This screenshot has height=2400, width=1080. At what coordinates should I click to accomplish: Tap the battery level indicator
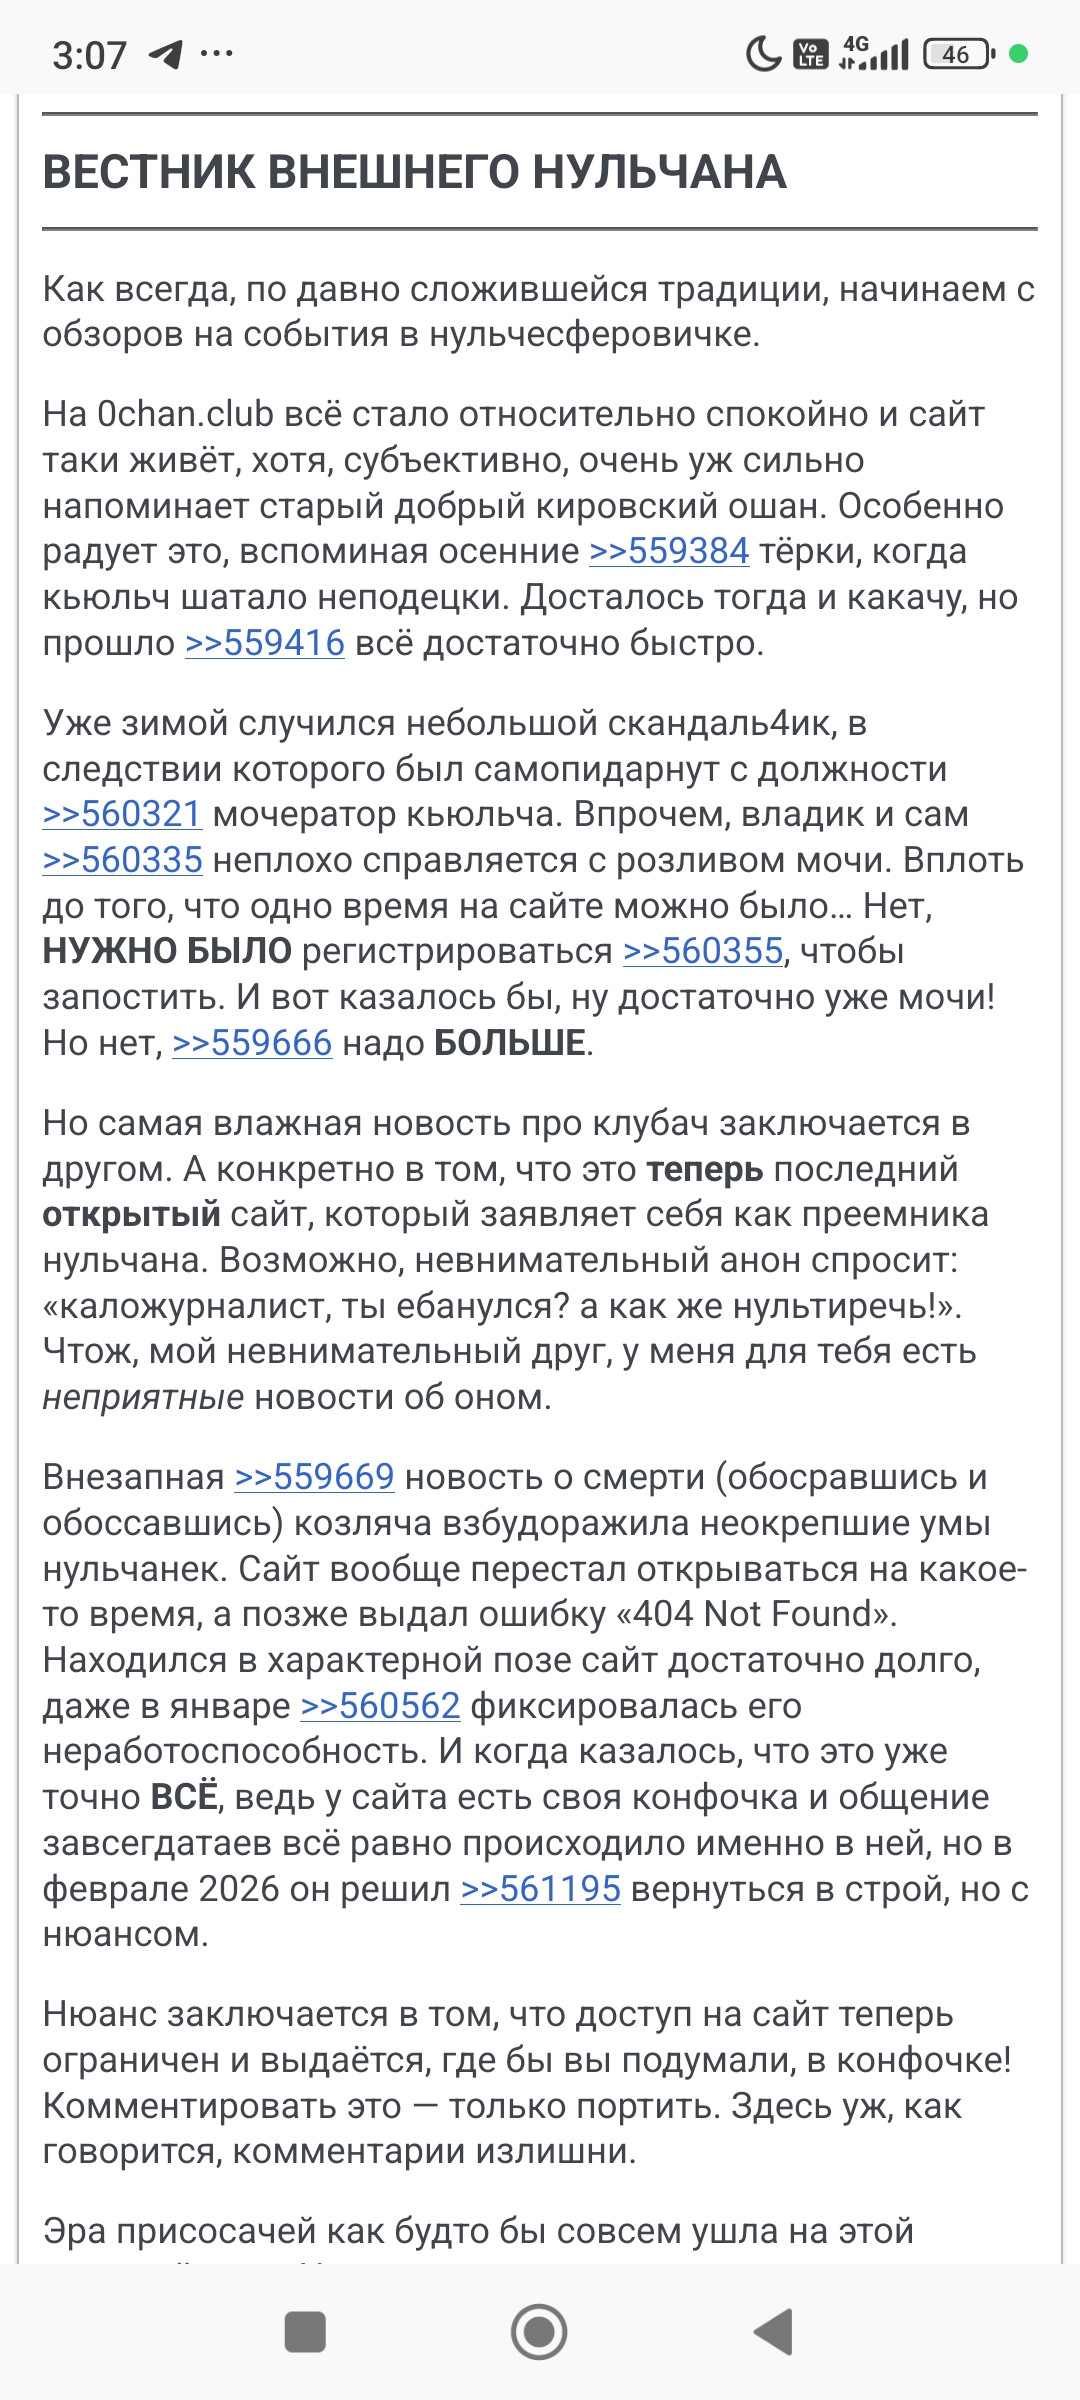pos(958,54)
